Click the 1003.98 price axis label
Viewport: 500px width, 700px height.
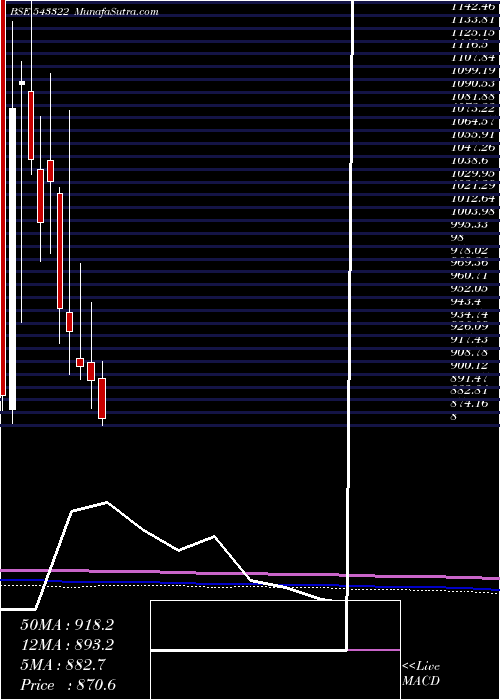(x=472, y=212)
